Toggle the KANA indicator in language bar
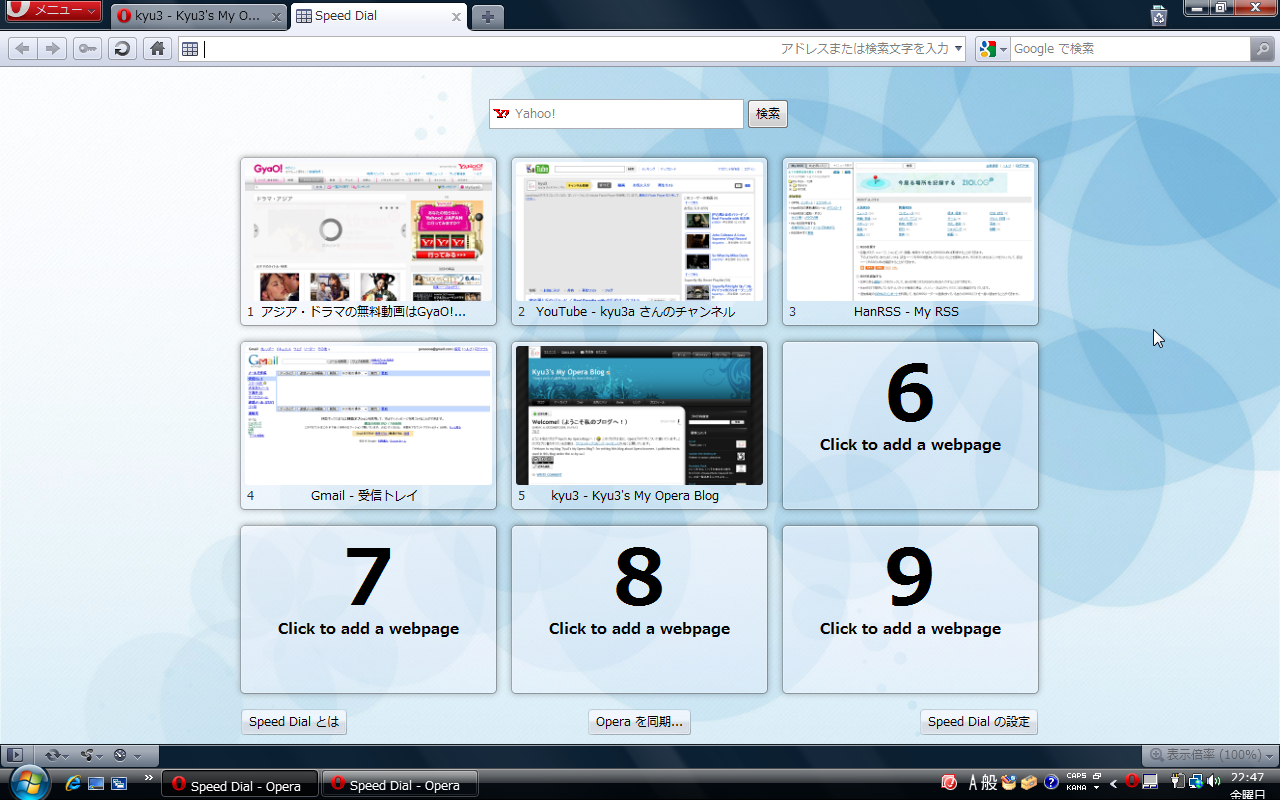 (1076, 787)
